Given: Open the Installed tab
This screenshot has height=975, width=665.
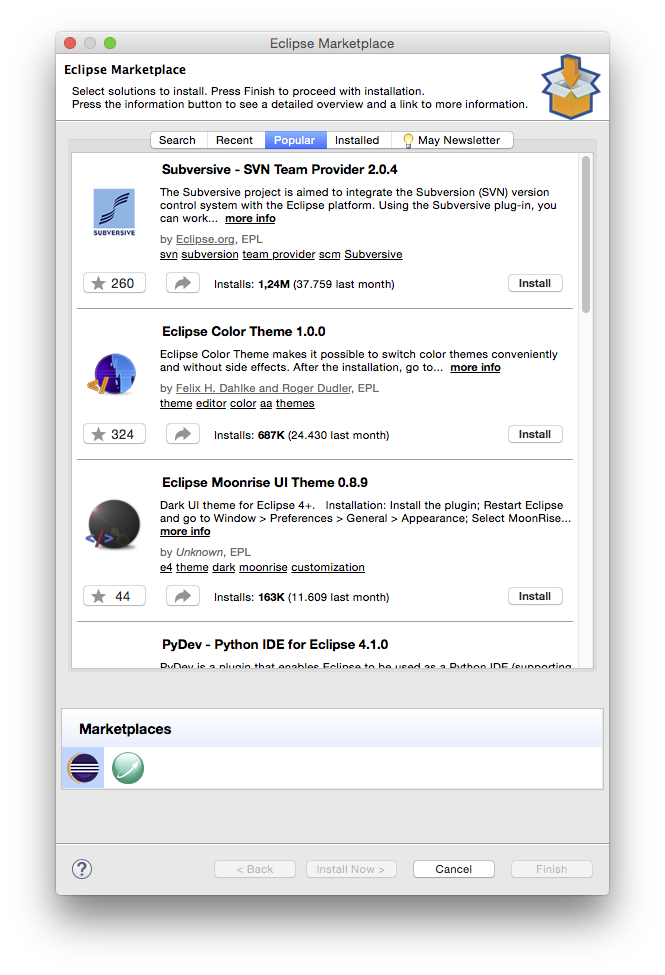Looking at the screenshot, I should (x=357, y=140).
